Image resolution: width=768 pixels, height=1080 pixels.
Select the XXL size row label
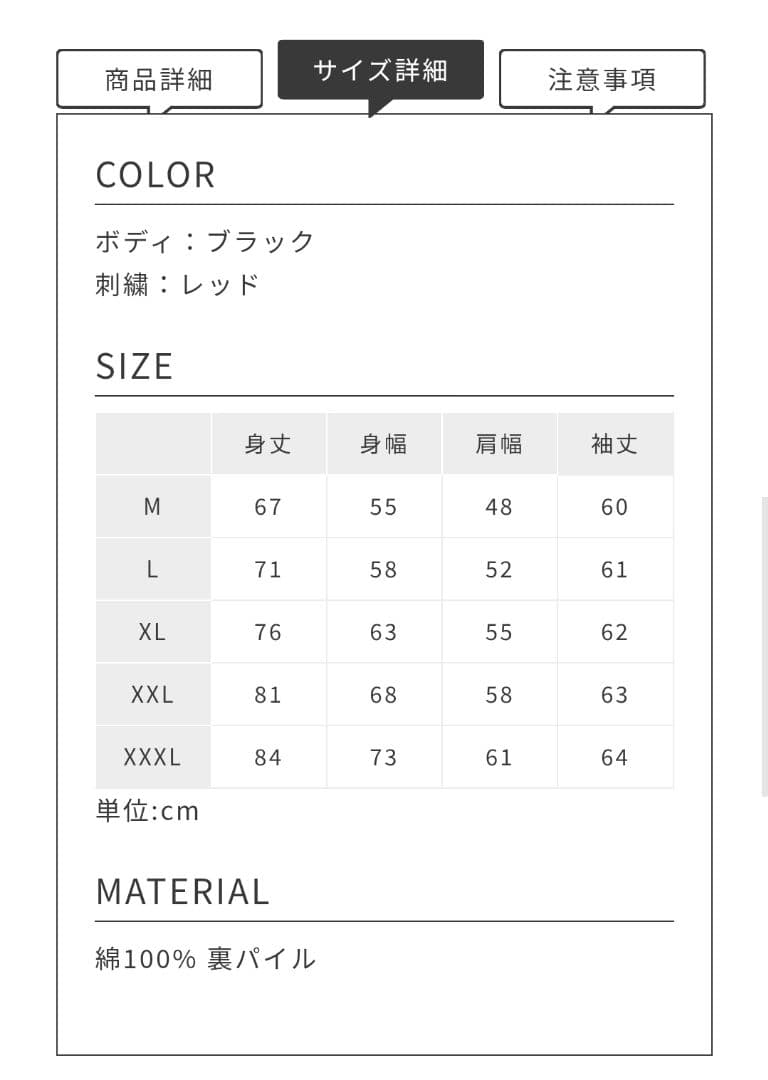pyautogui.click(x=152, y=694)
